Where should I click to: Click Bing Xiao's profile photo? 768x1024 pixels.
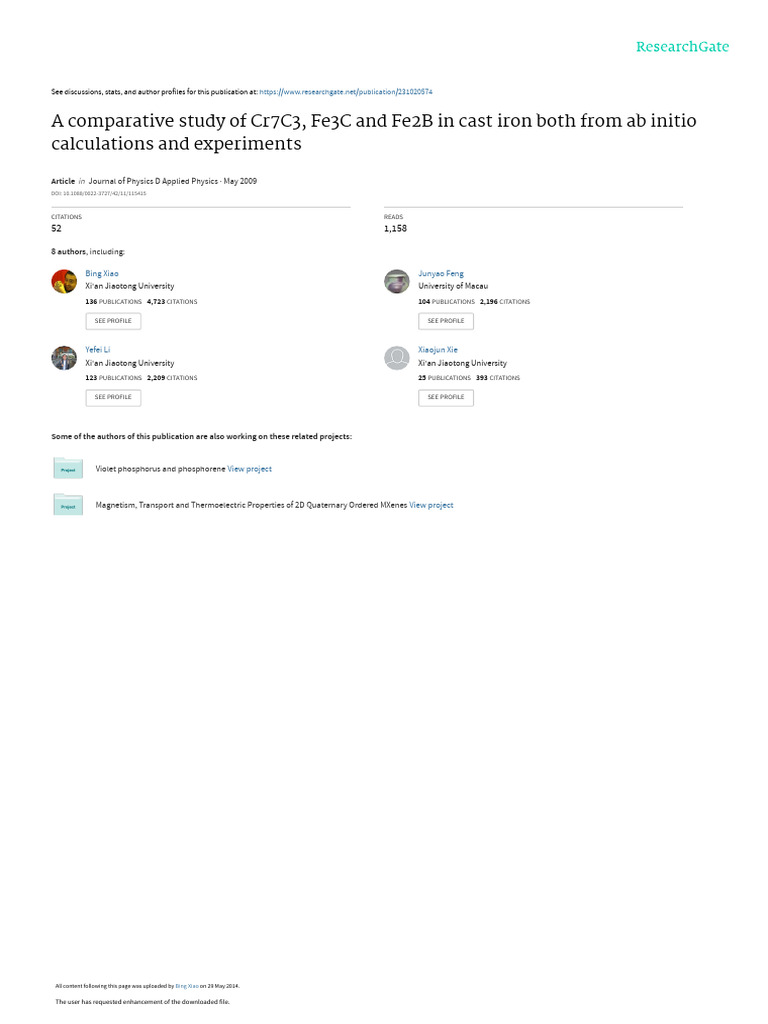pos(64,281)
